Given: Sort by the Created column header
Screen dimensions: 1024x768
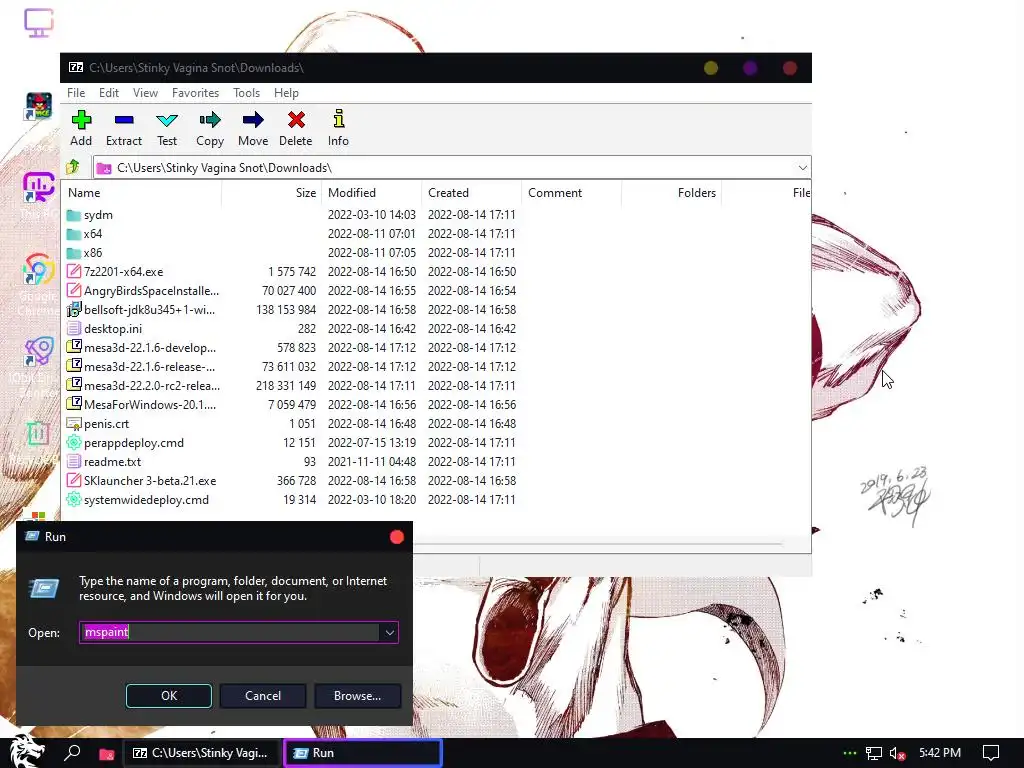Looking at the screenshot, I should click(x=472, y=193).
